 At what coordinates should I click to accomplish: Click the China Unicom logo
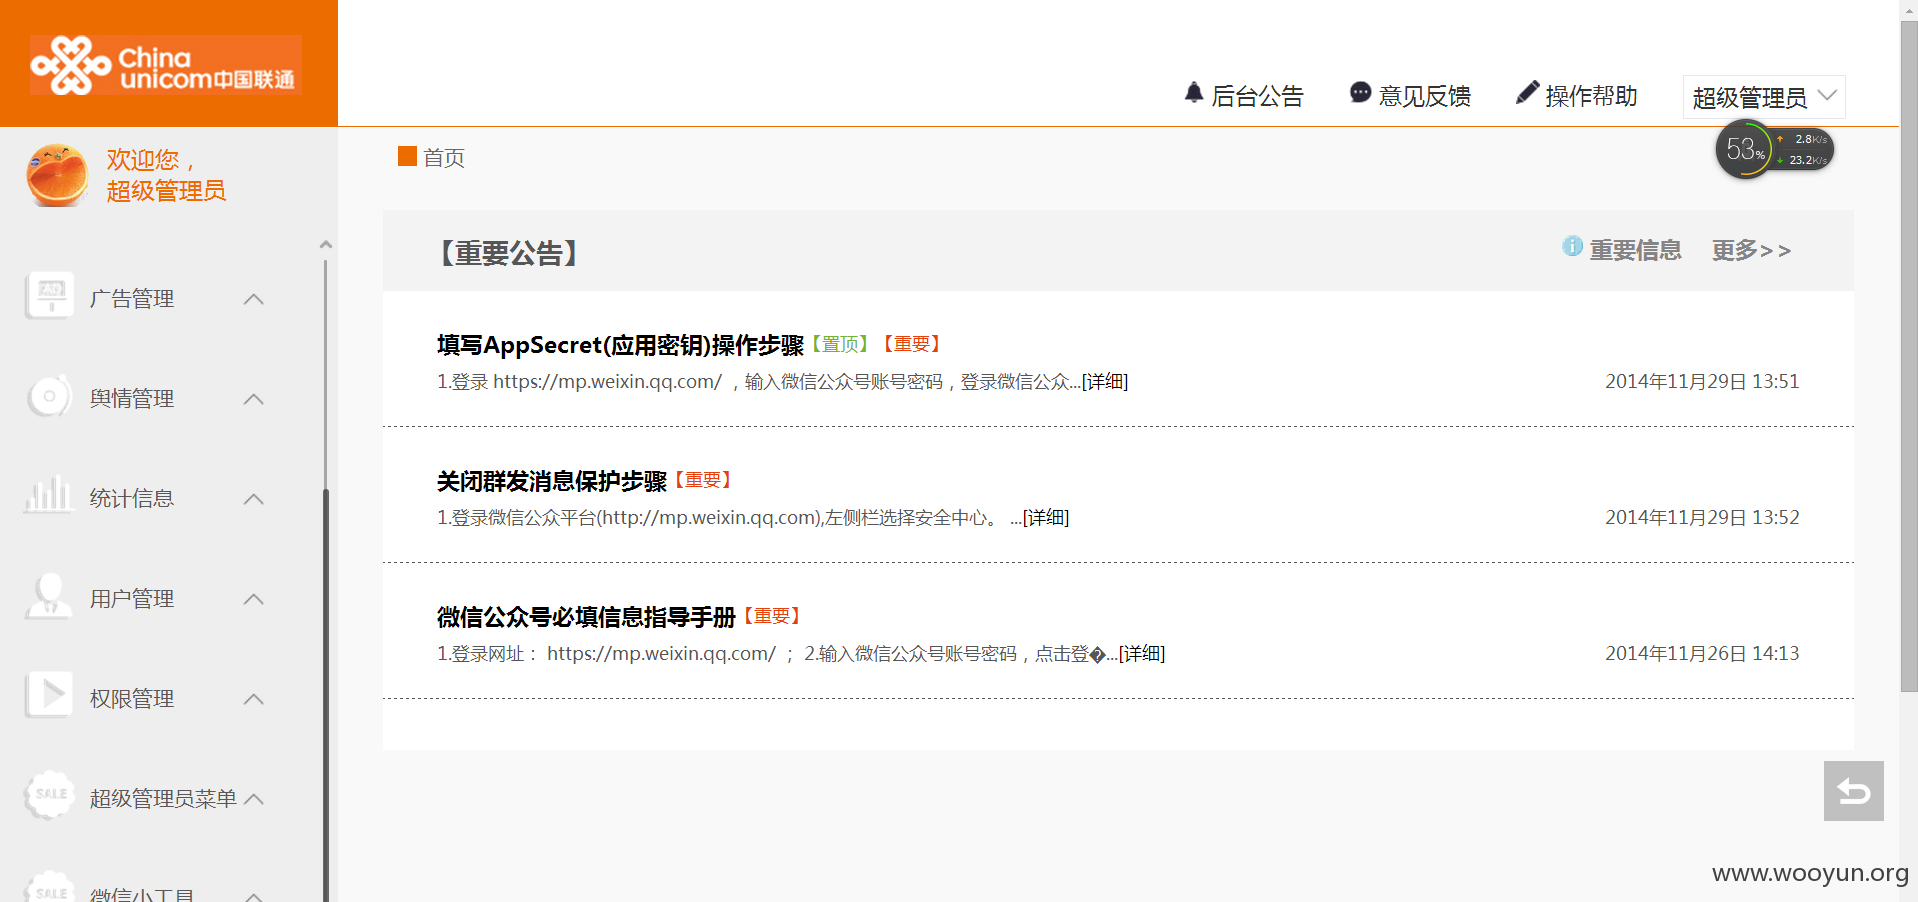[x=166, y=65]
